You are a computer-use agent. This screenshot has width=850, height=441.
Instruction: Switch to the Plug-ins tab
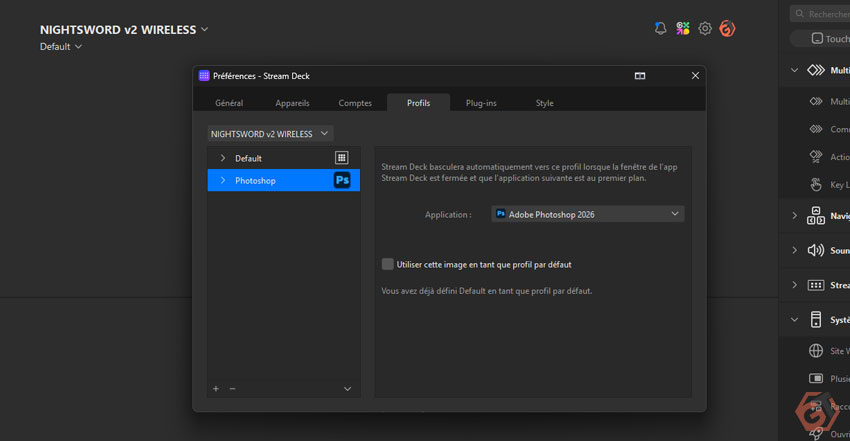pos(481,102)
